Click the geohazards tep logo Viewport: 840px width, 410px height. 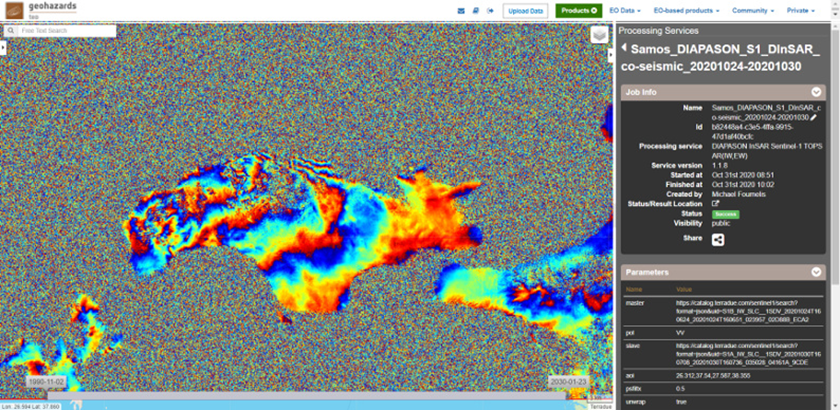pyautogui.click(x=41, y=10)
